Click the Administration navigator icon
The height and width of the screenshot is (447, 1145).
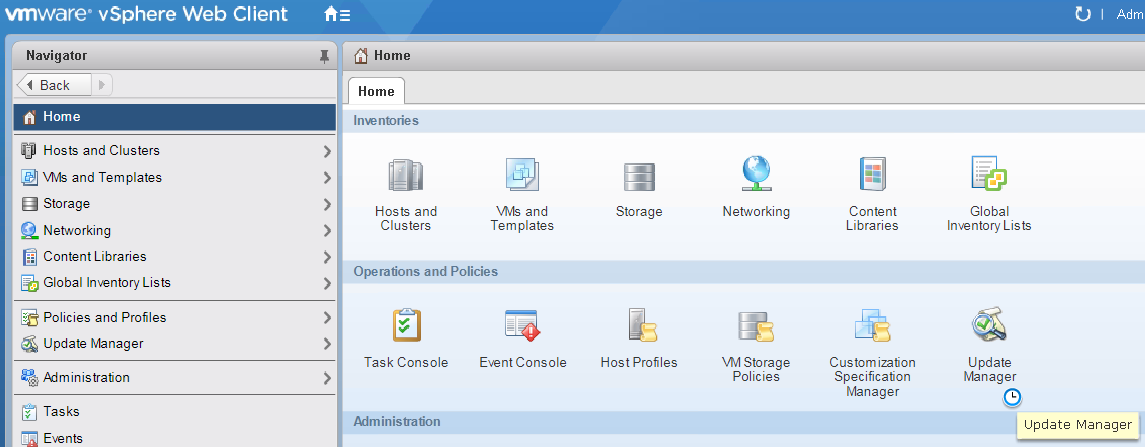(29, 378)
